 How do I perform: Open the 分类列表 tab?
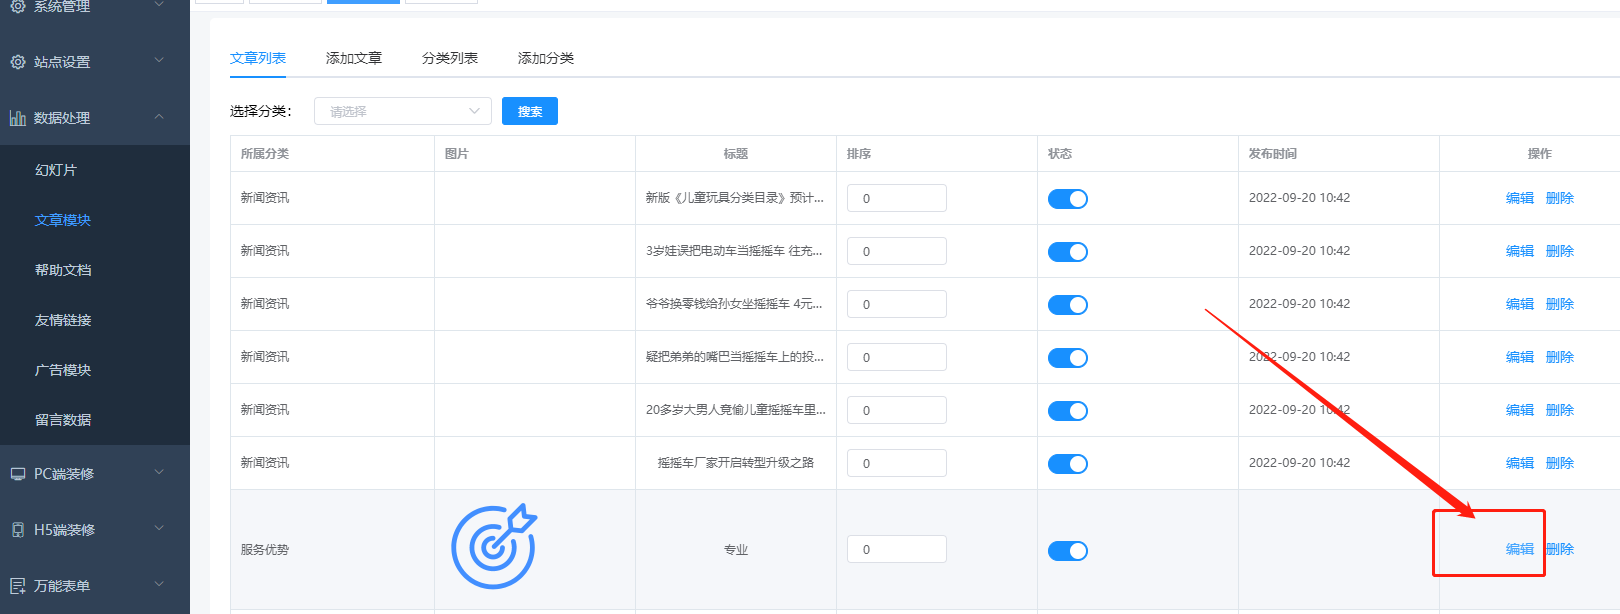click(x=450, y=58)
